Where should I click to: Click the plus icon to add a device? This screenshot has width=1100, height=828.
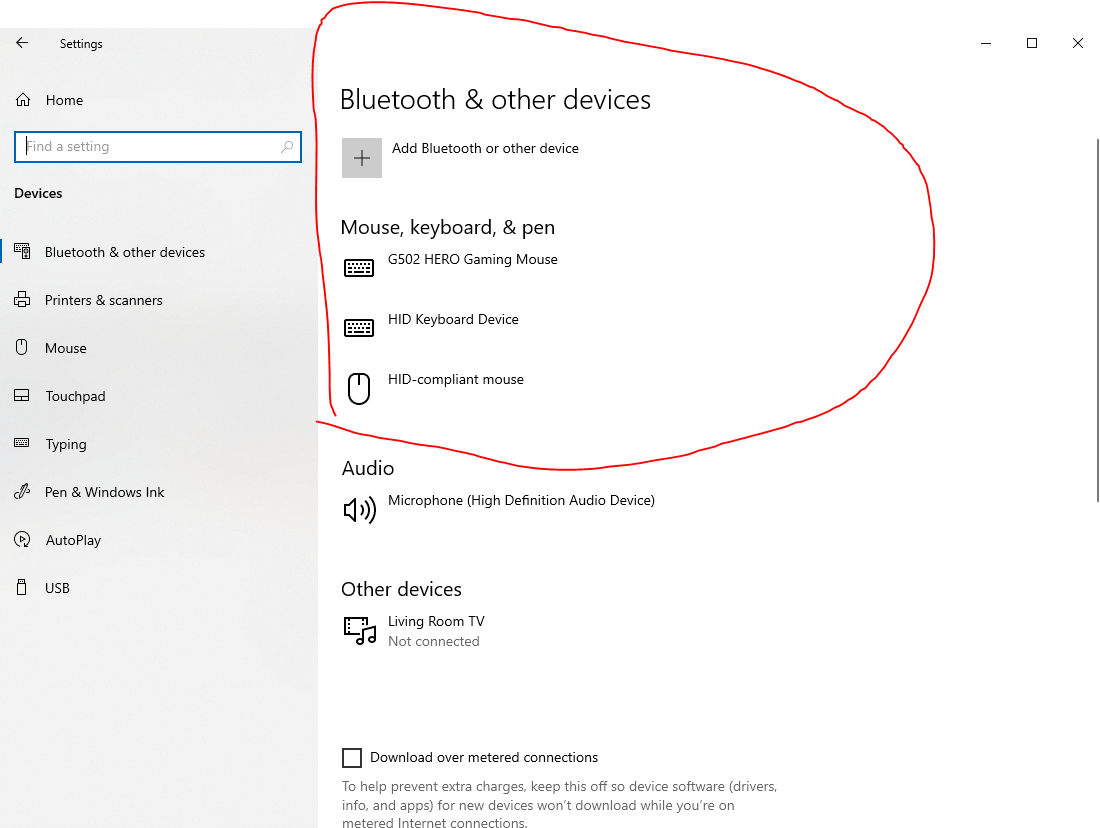click(x=362, y=158)
